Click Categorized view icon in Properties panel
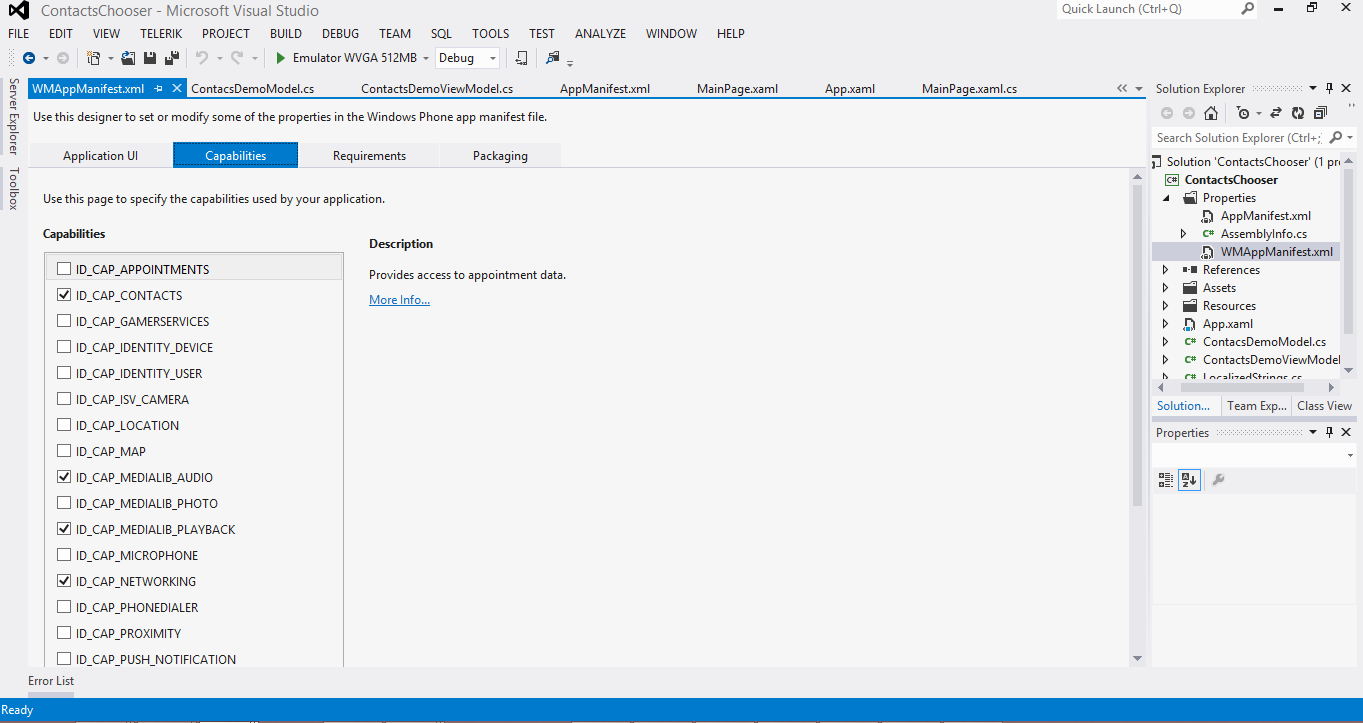 pos(1166,479)
